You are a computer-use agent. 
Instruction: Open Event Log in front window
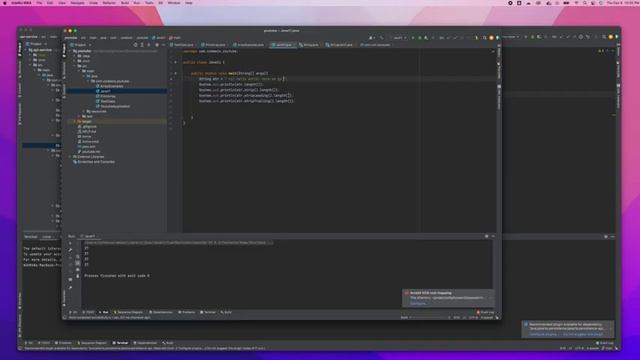pos(485,312)
